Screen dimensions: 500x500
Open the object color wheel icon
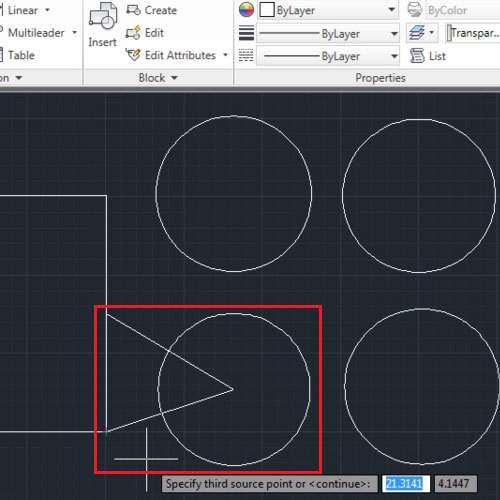(246, 10)
